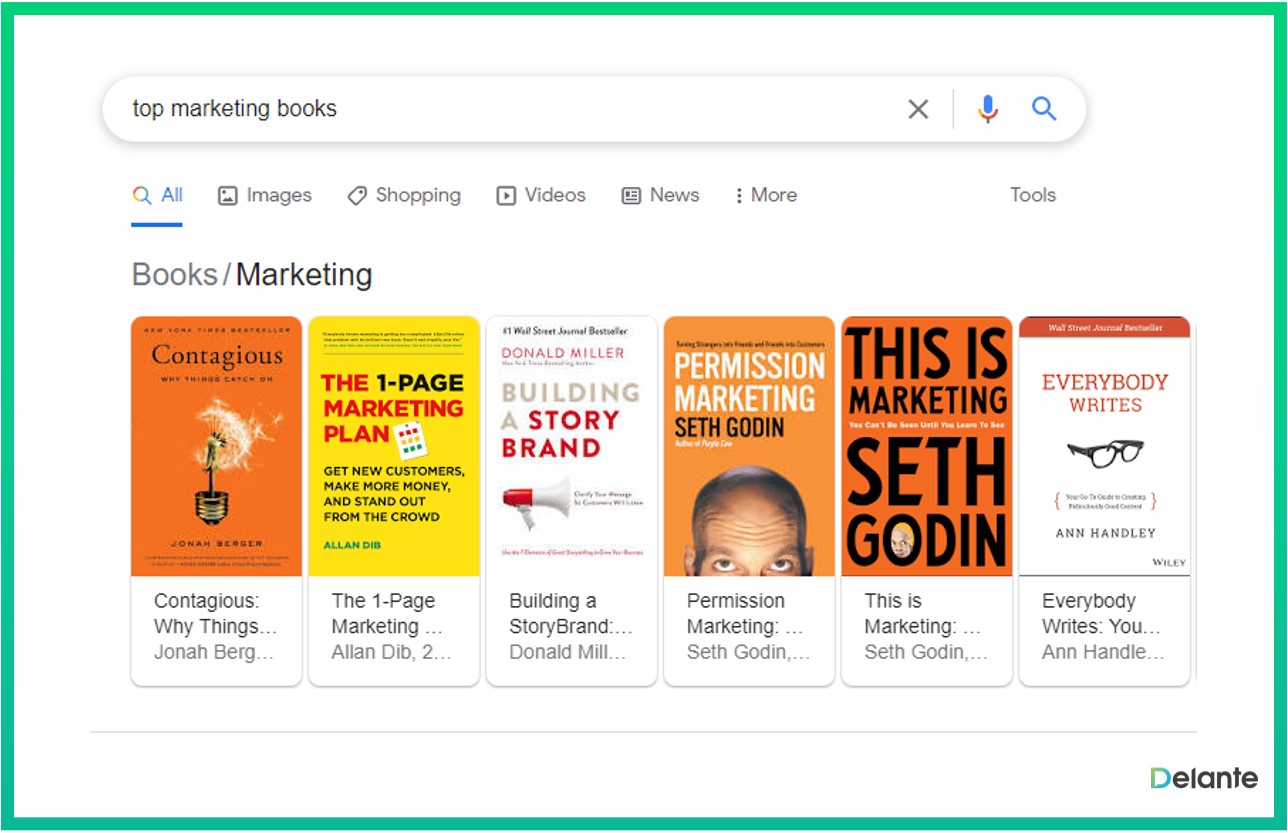Switch to the Shopping tab
The image size is (1288, 833).
(404, 196)
